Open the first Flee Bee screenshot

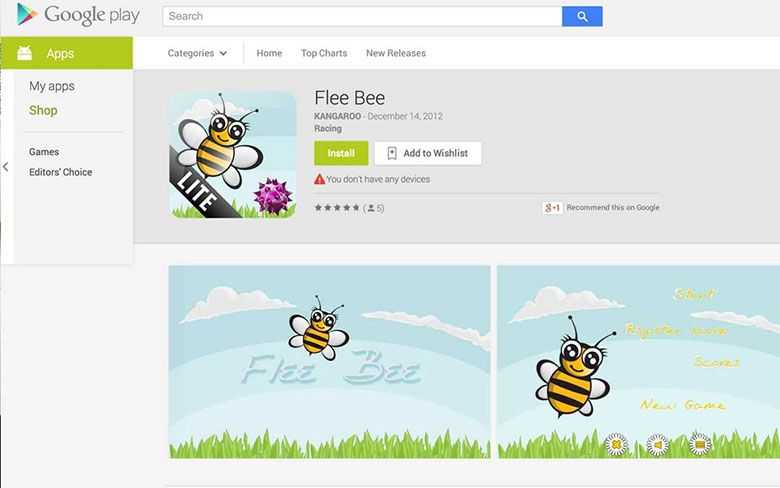tap(329, 362)
